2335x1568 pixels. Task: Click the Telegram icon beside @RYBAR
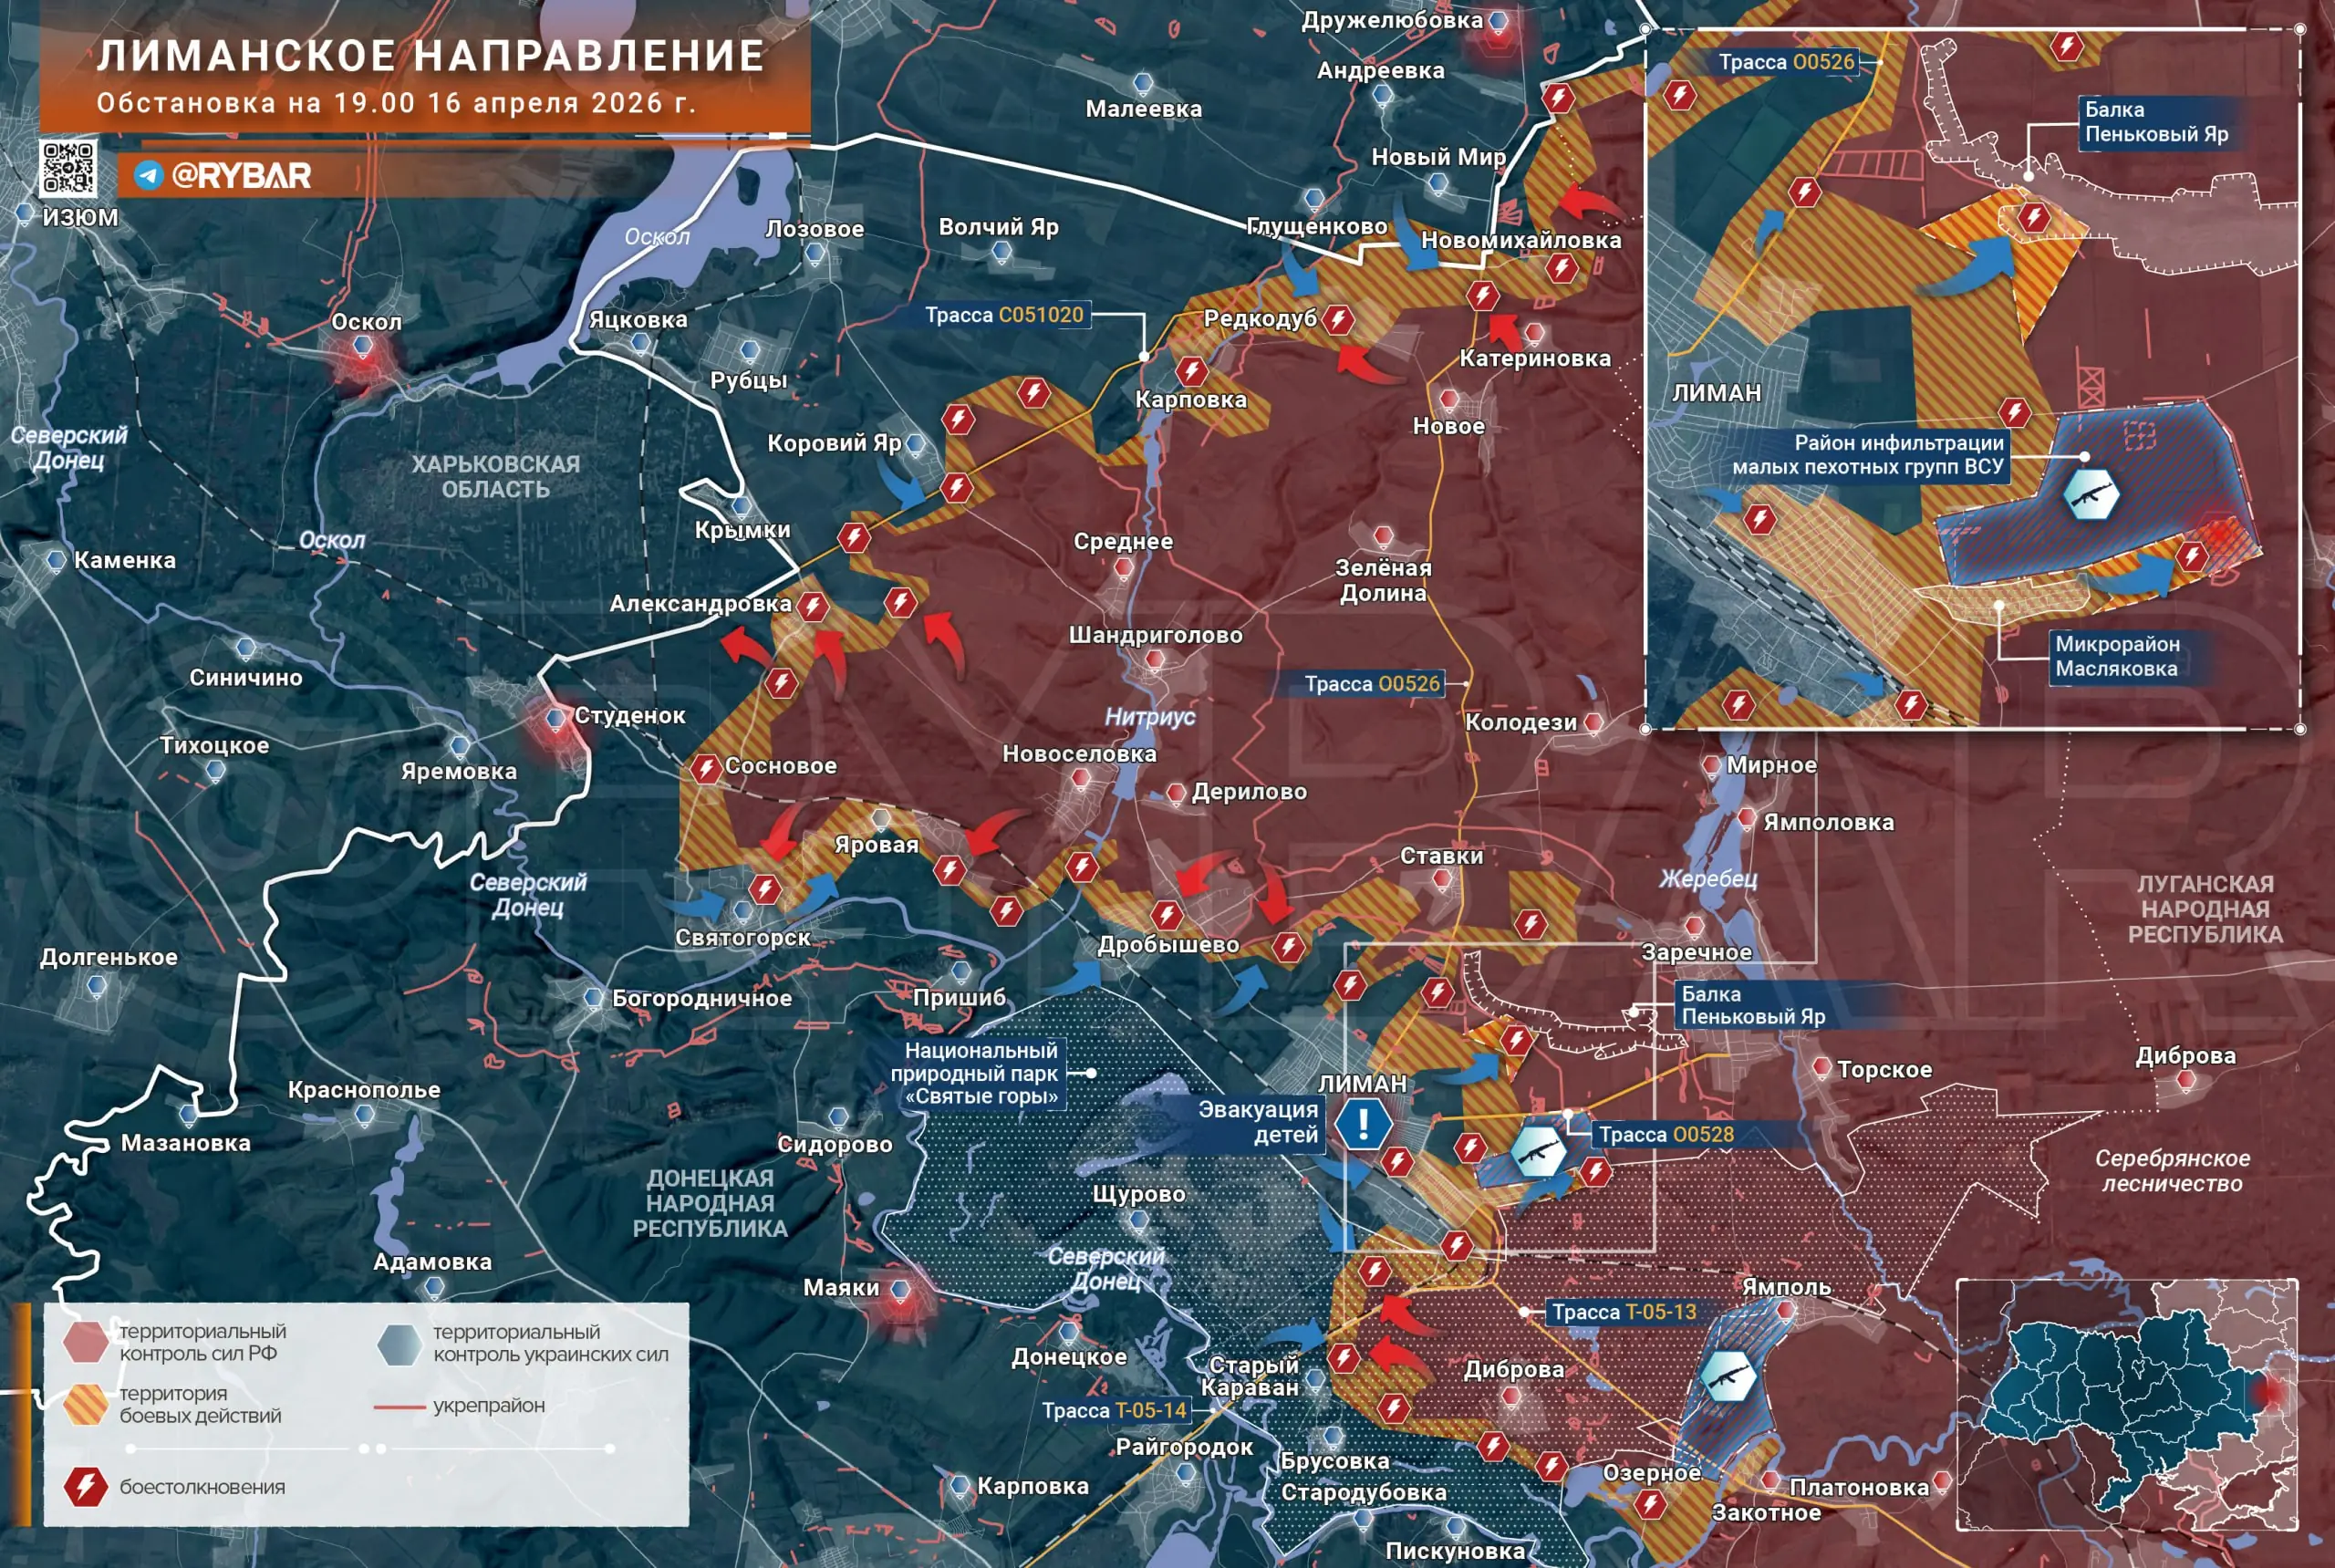148,176
